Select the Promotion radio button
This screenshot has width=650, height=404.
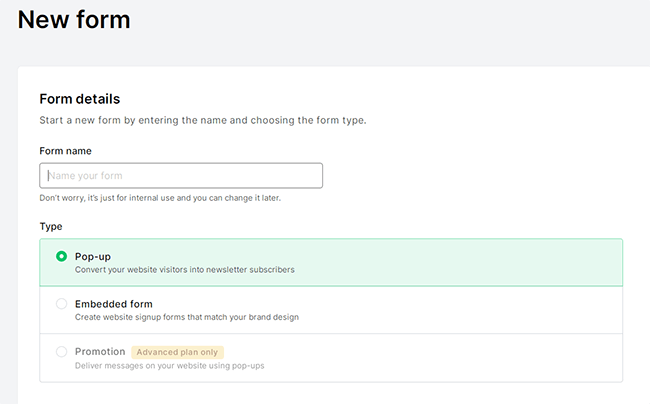click(61, 352)
